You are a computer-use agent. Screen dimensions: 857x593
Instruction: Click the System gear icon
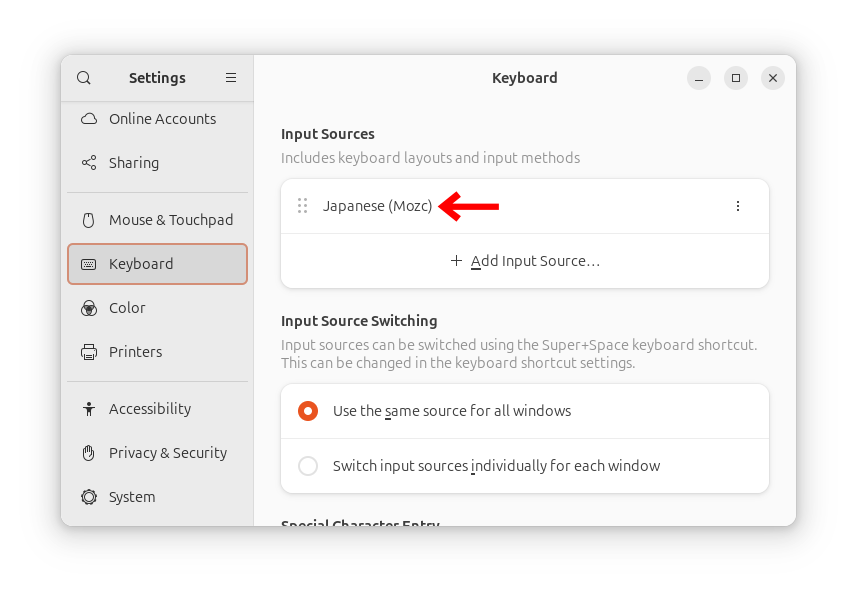89,497
